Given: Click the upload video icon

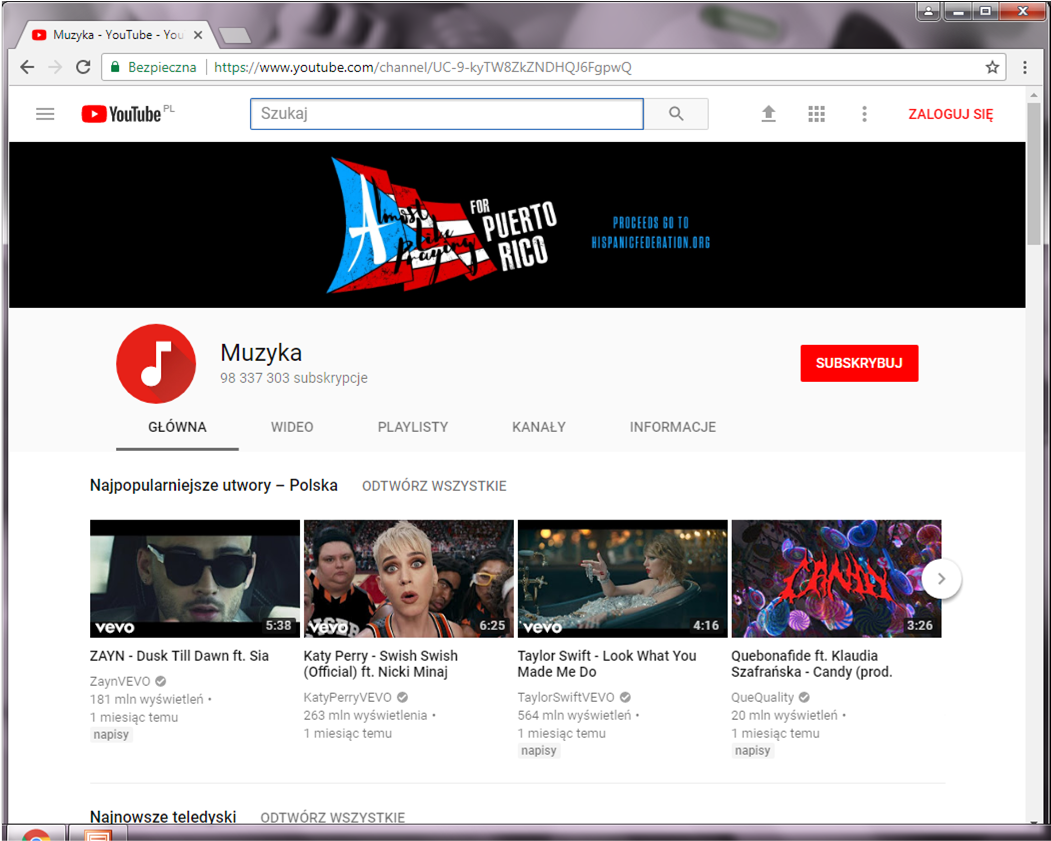Looking at the screenshot, I should coord(769,114).
